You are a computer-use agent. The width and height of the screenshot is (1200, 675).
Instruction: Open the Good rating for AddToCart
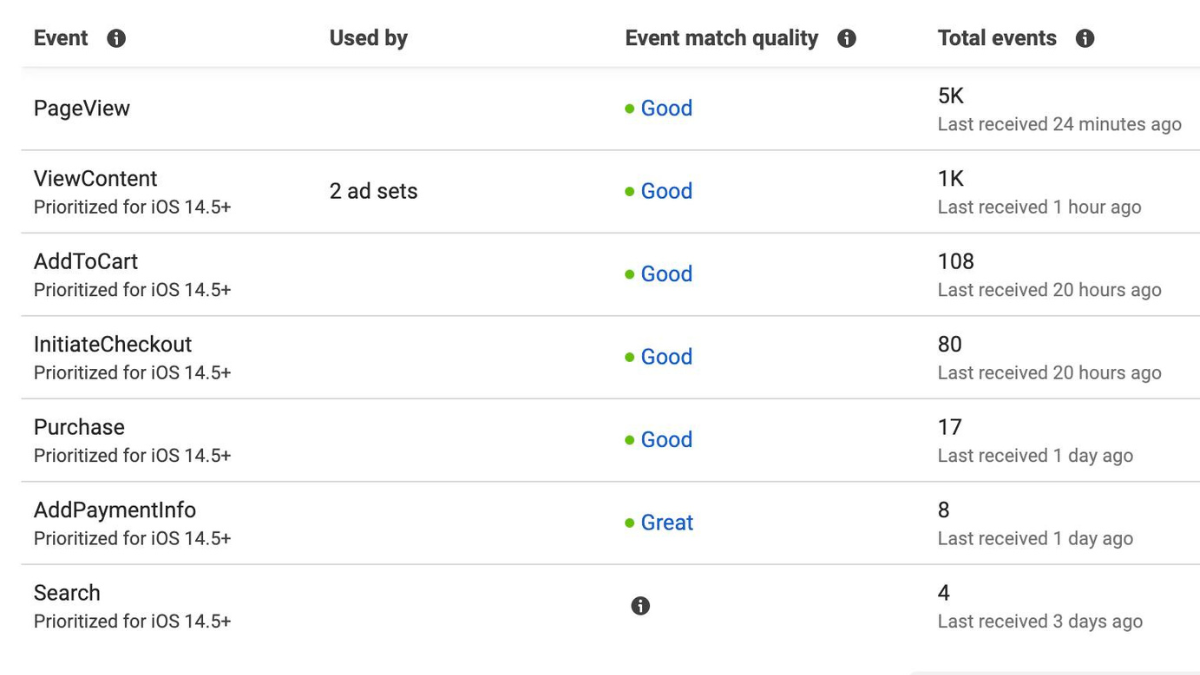pyautogui.click(x=666, y=274)
